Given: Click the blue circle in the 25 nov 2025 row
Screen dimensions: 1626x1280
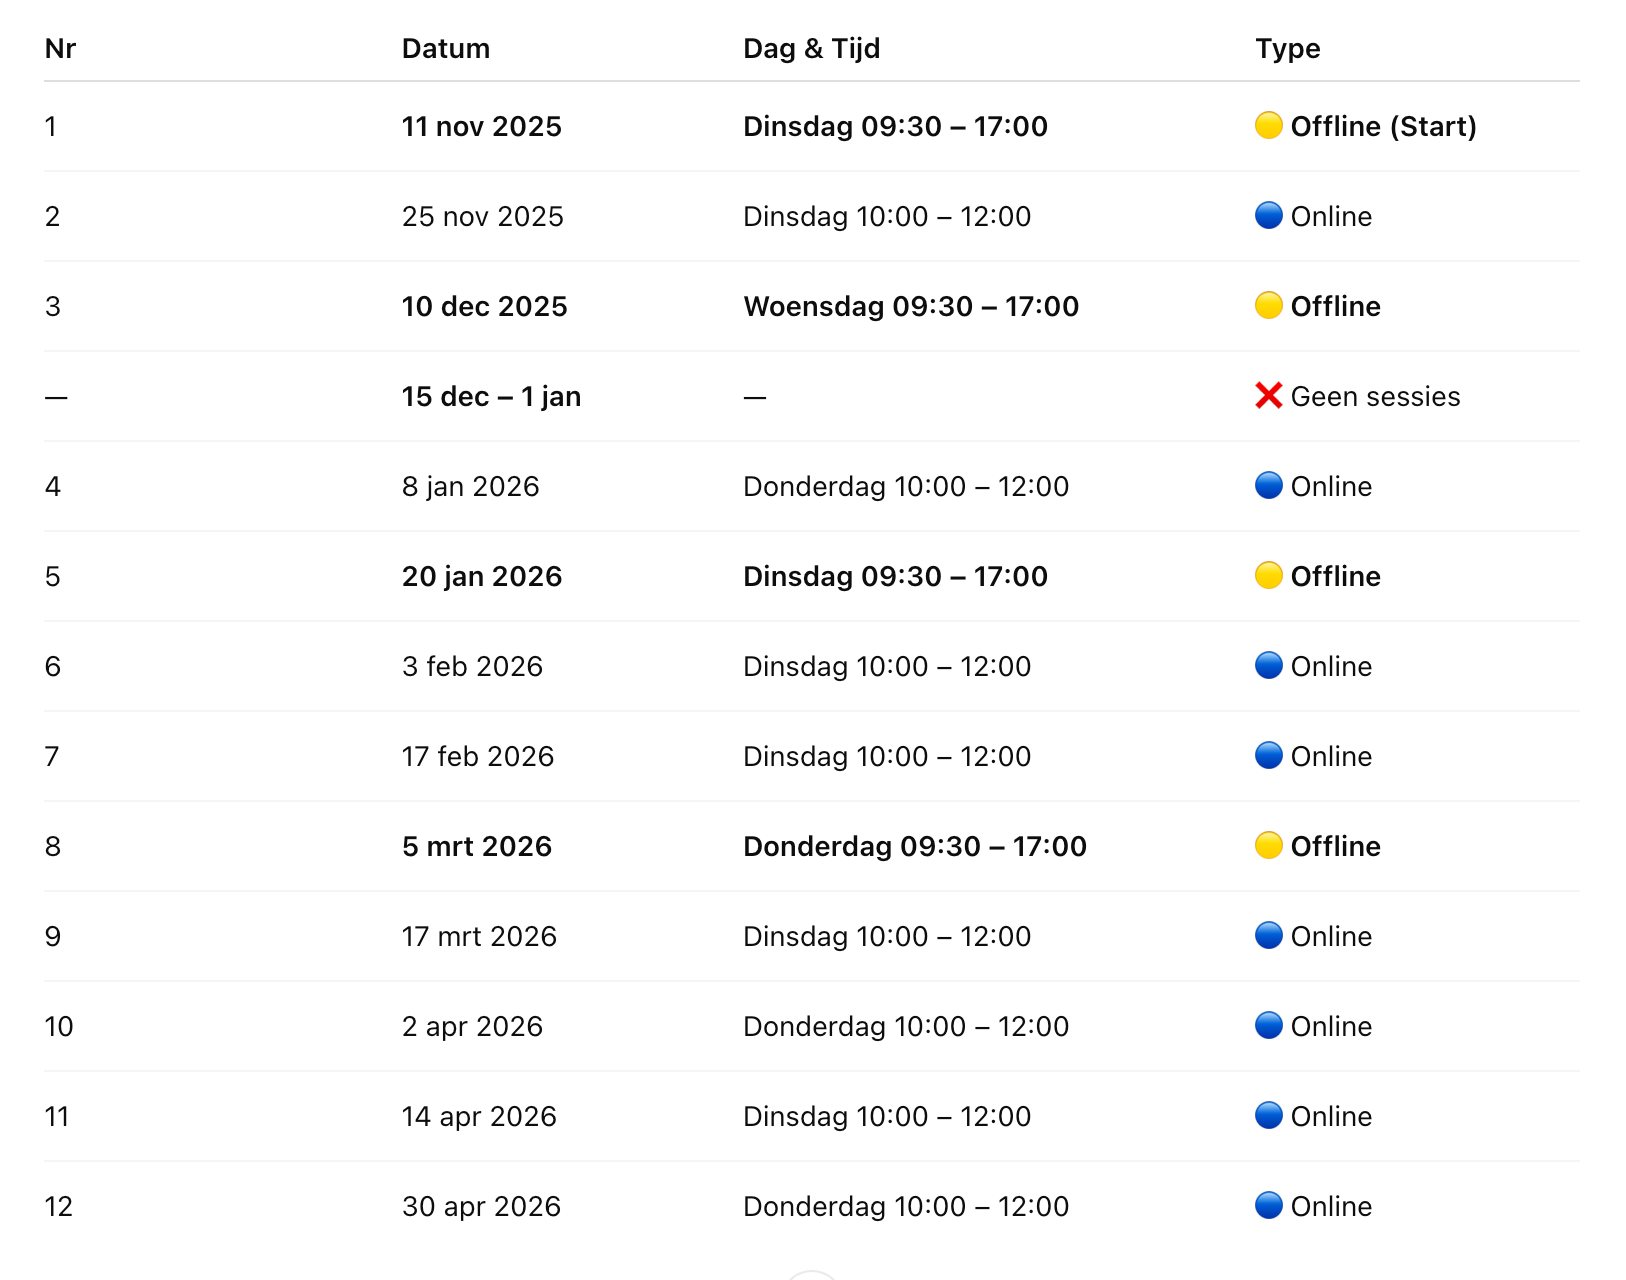Looking at the screenshot, I should [1268, 216].
